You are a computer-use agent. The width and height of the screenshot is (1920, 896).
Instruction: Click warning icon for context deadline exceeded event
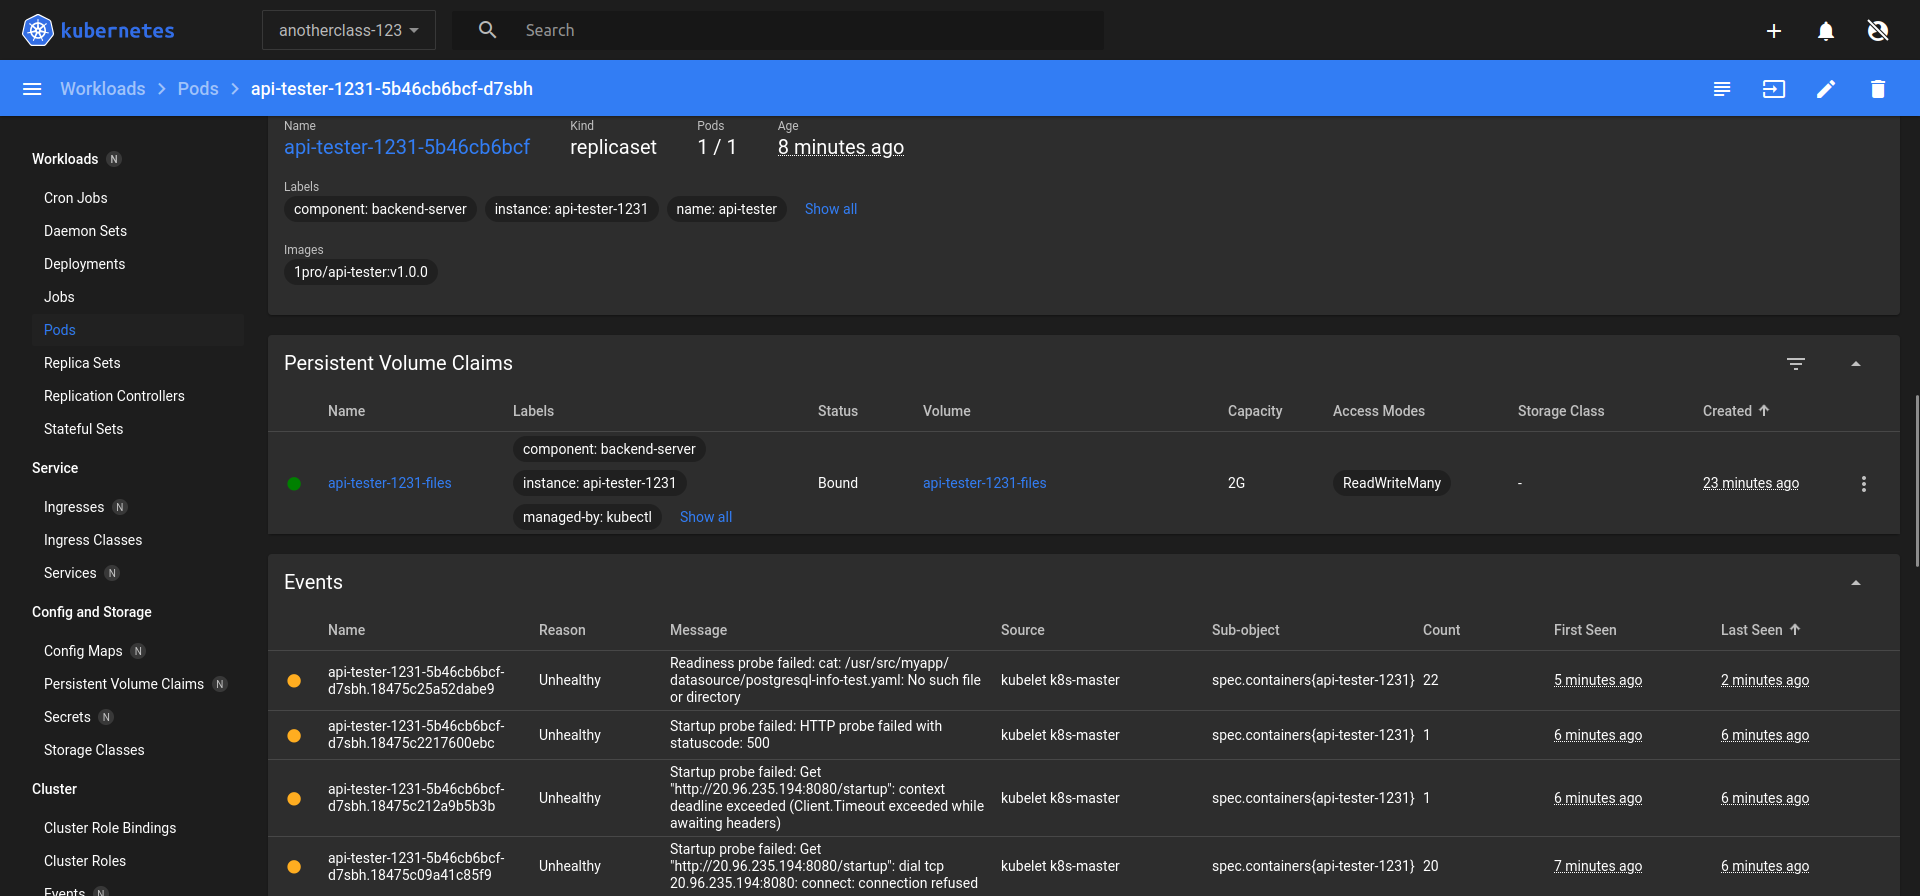[x=294, y=799]
